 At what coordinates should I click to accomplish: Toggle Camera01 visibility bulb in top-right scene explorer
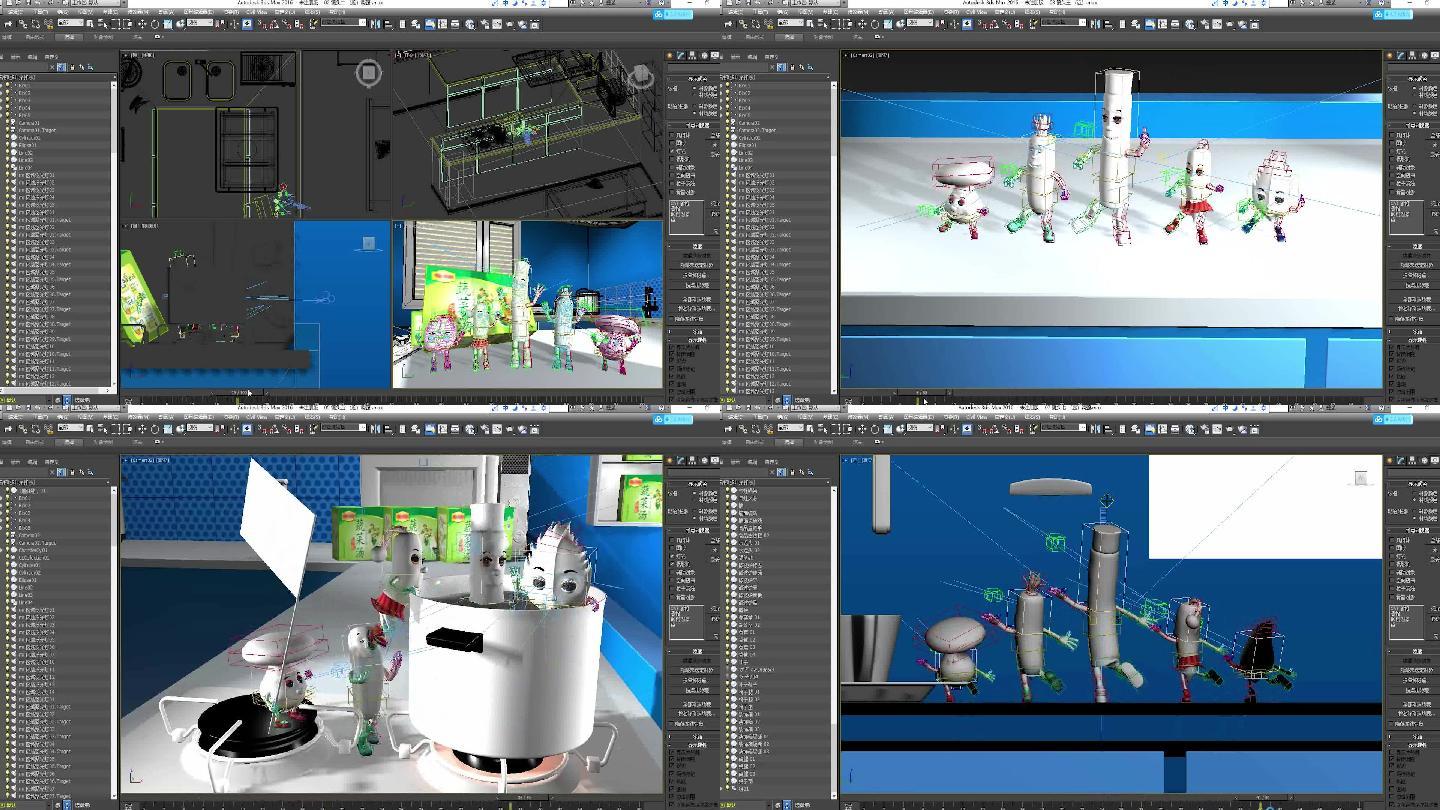coord(728,123)
